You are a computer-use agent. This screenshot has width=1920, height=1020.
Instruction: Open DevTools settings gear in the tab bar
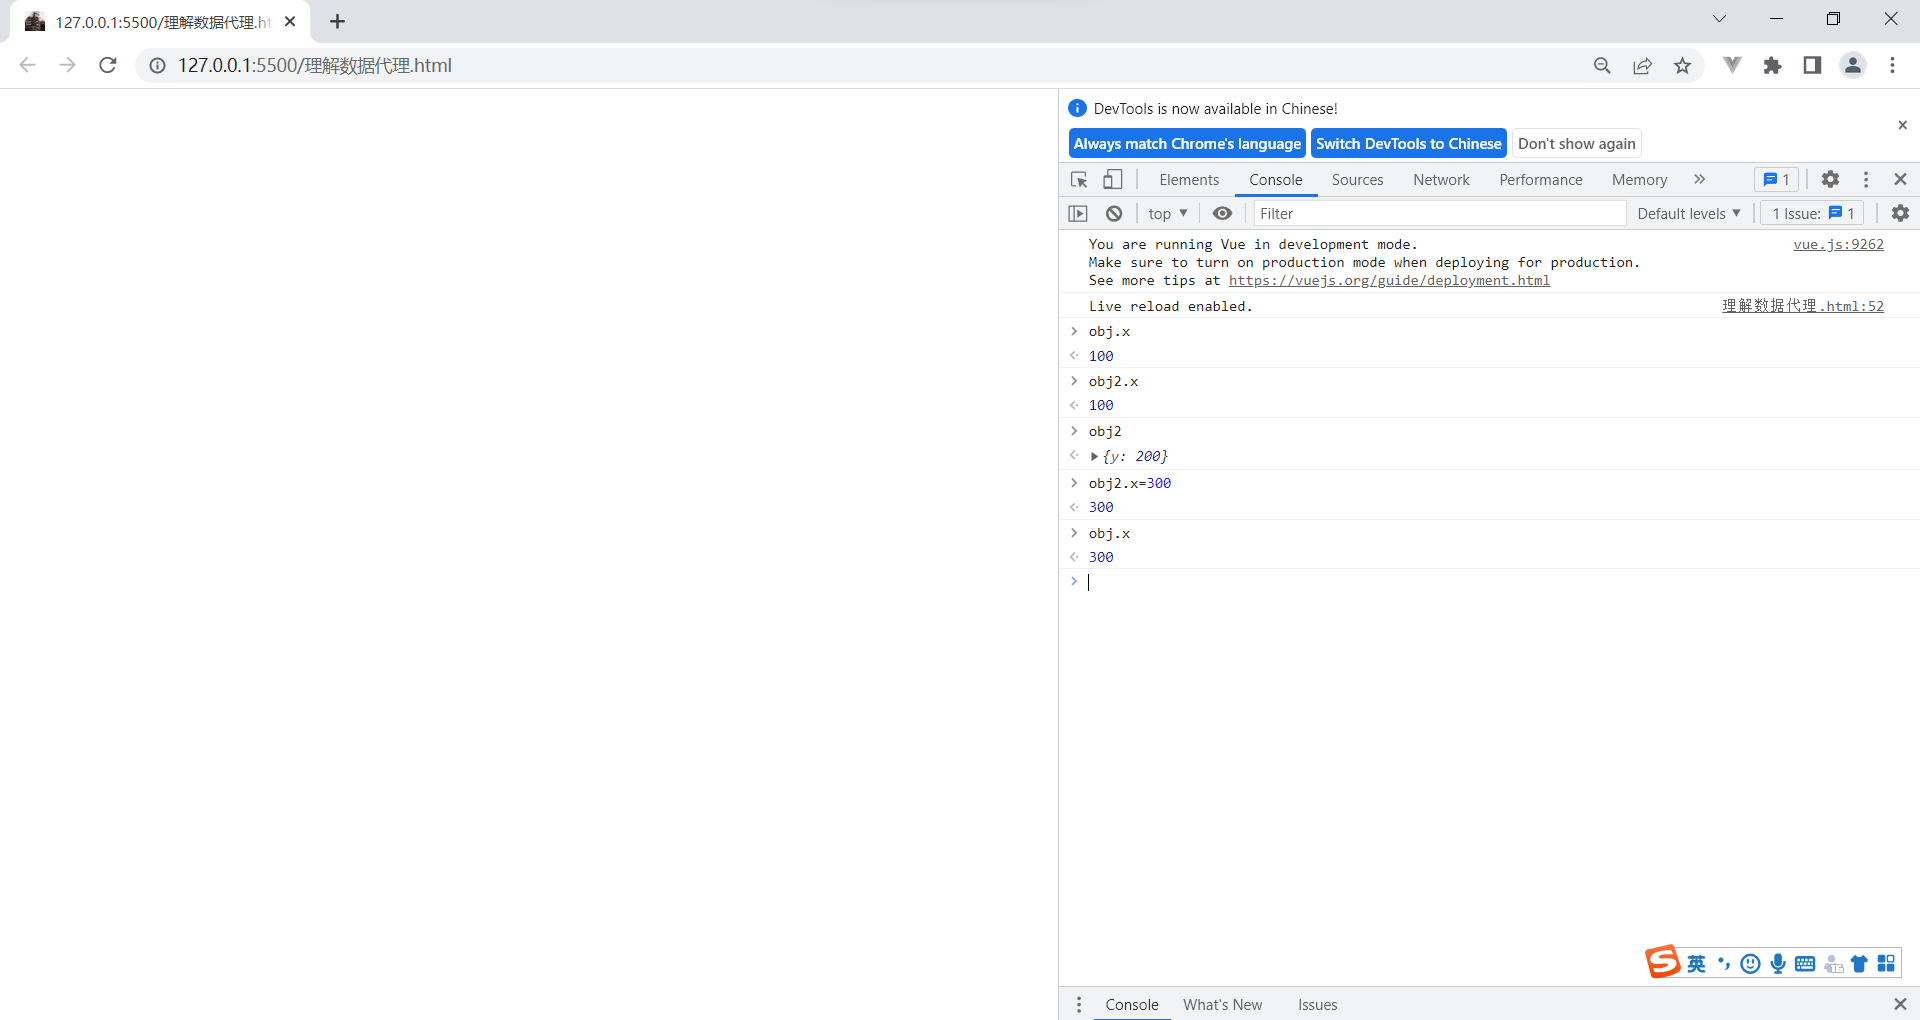(x=1830, y=179)
